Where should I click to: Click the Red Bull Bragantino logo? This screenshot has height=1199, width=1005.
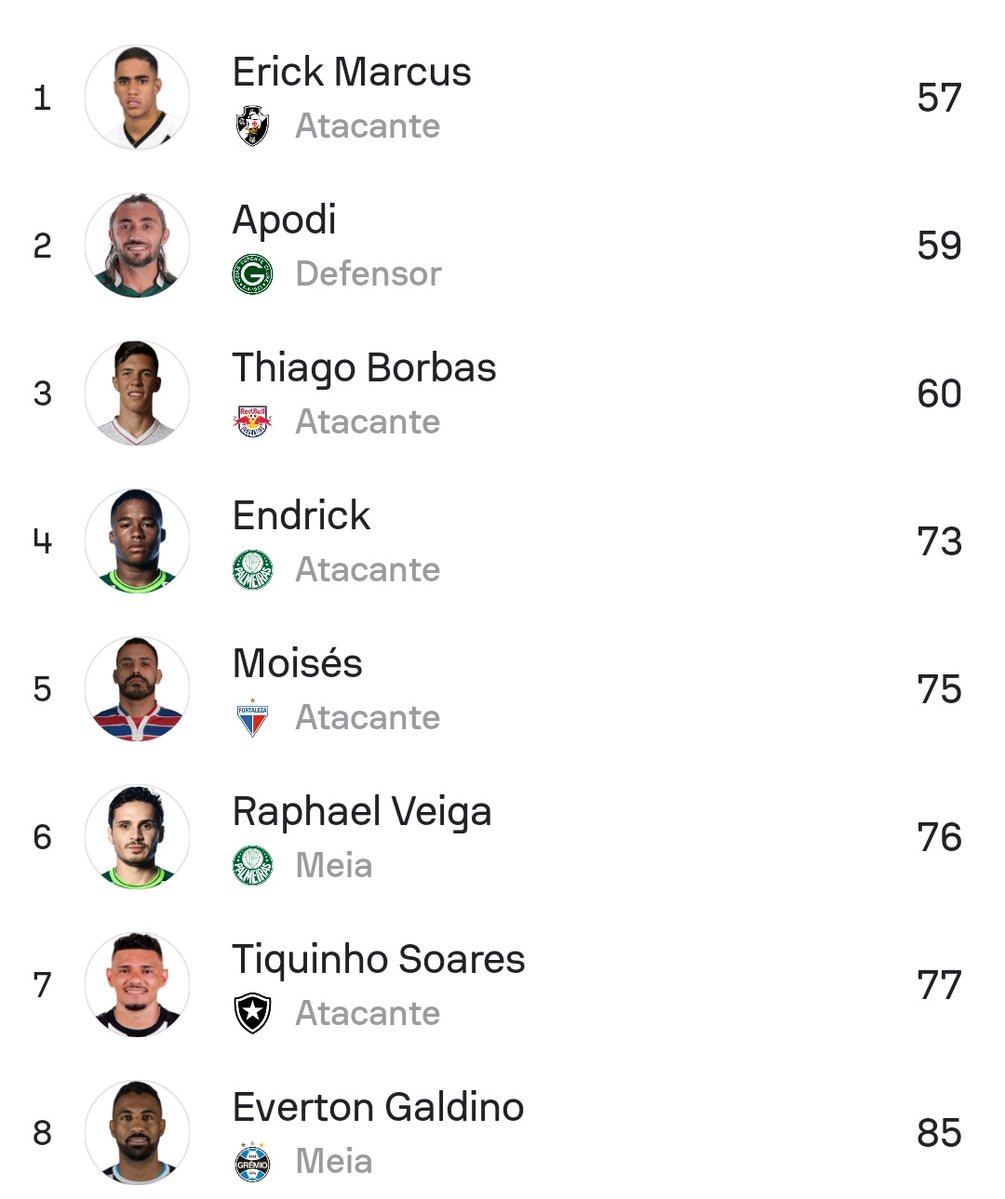pyautogui.click(x=252, y=422)
